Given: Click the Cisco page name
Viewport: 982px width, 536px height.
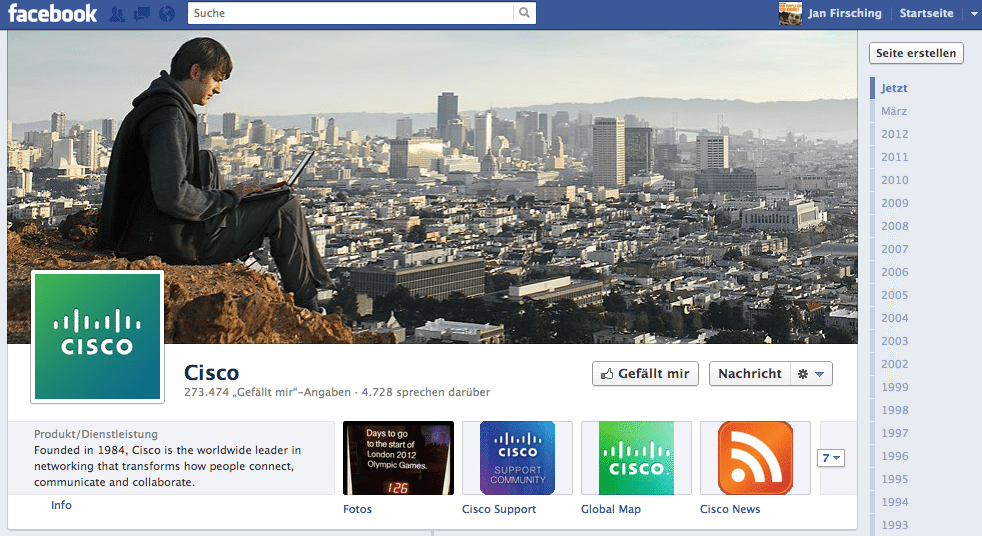Looking at the screenshot, I should 212,373.
